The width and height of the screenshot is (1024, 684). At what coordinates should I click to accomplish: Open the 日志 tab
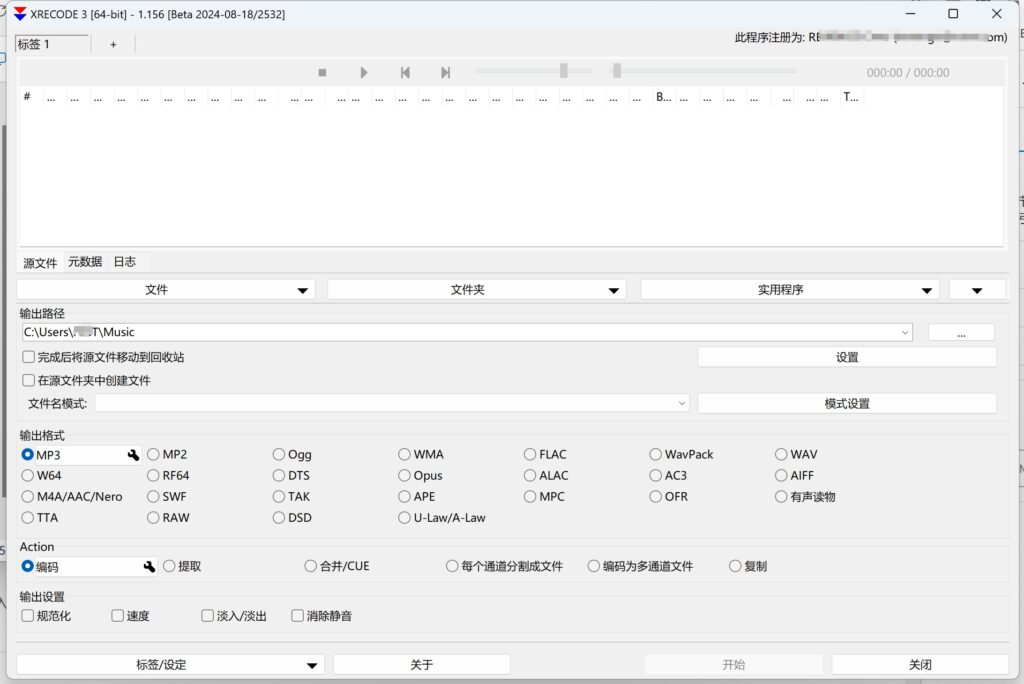point(124,262)
